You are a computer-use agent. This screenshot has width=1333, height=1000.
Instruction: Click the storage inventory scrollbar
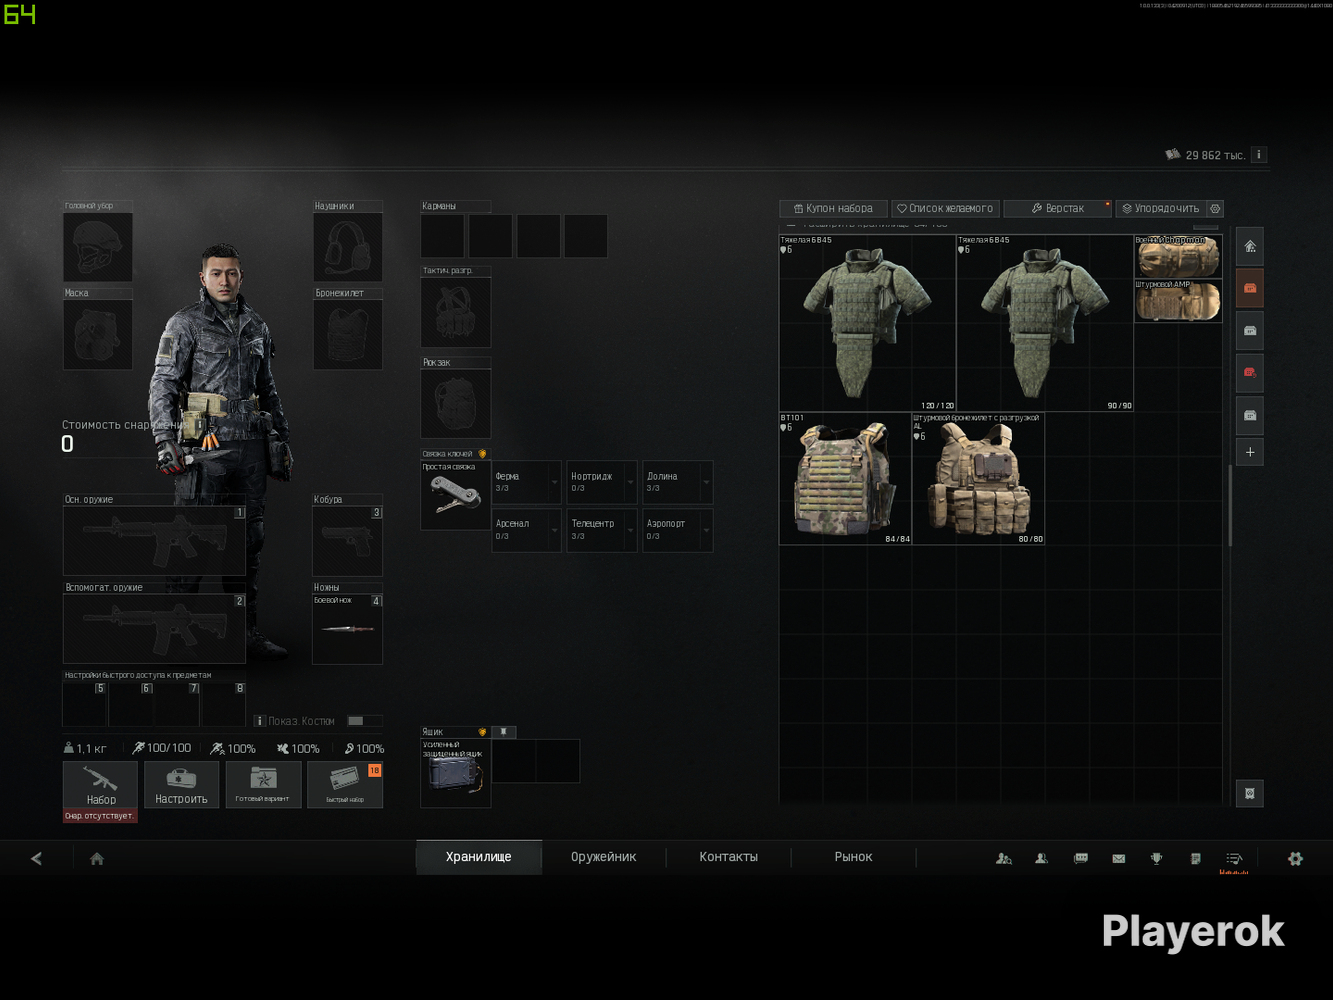click(x=1229, y=505)
